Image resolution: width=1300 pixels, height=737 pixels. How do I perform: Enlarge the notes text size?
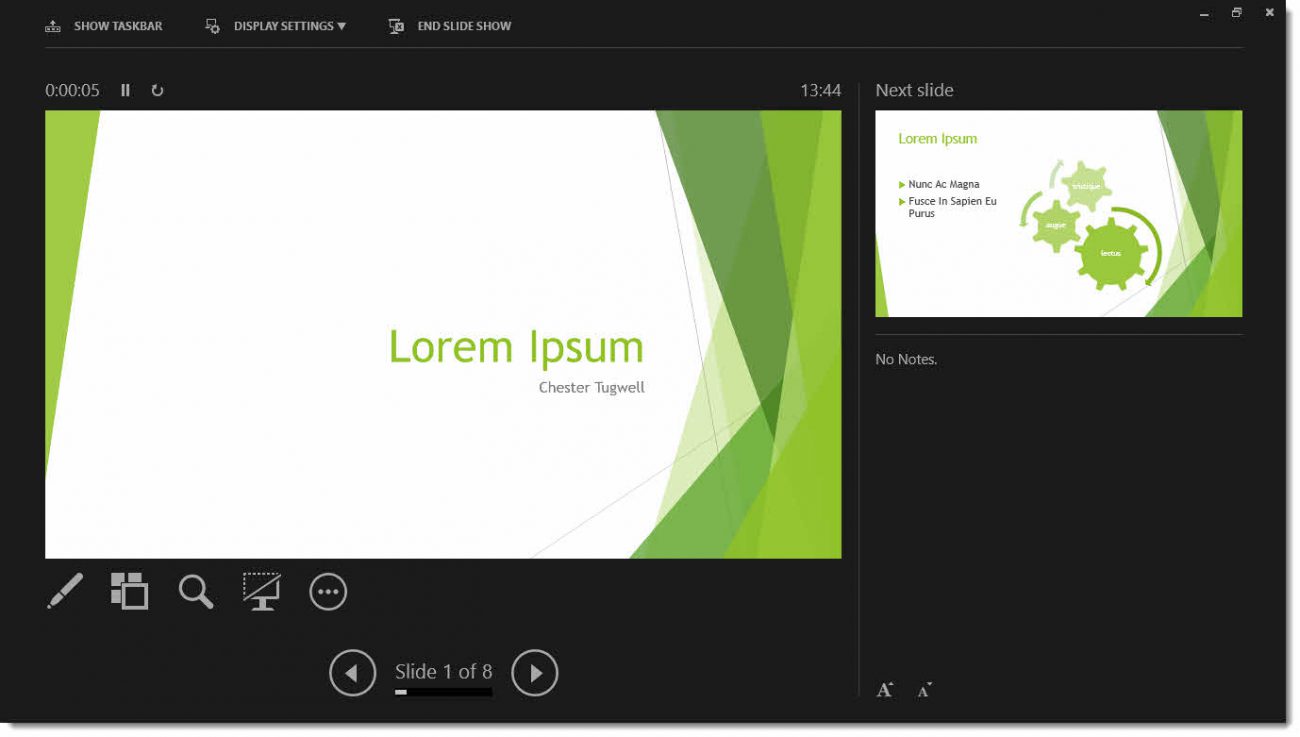884,689
